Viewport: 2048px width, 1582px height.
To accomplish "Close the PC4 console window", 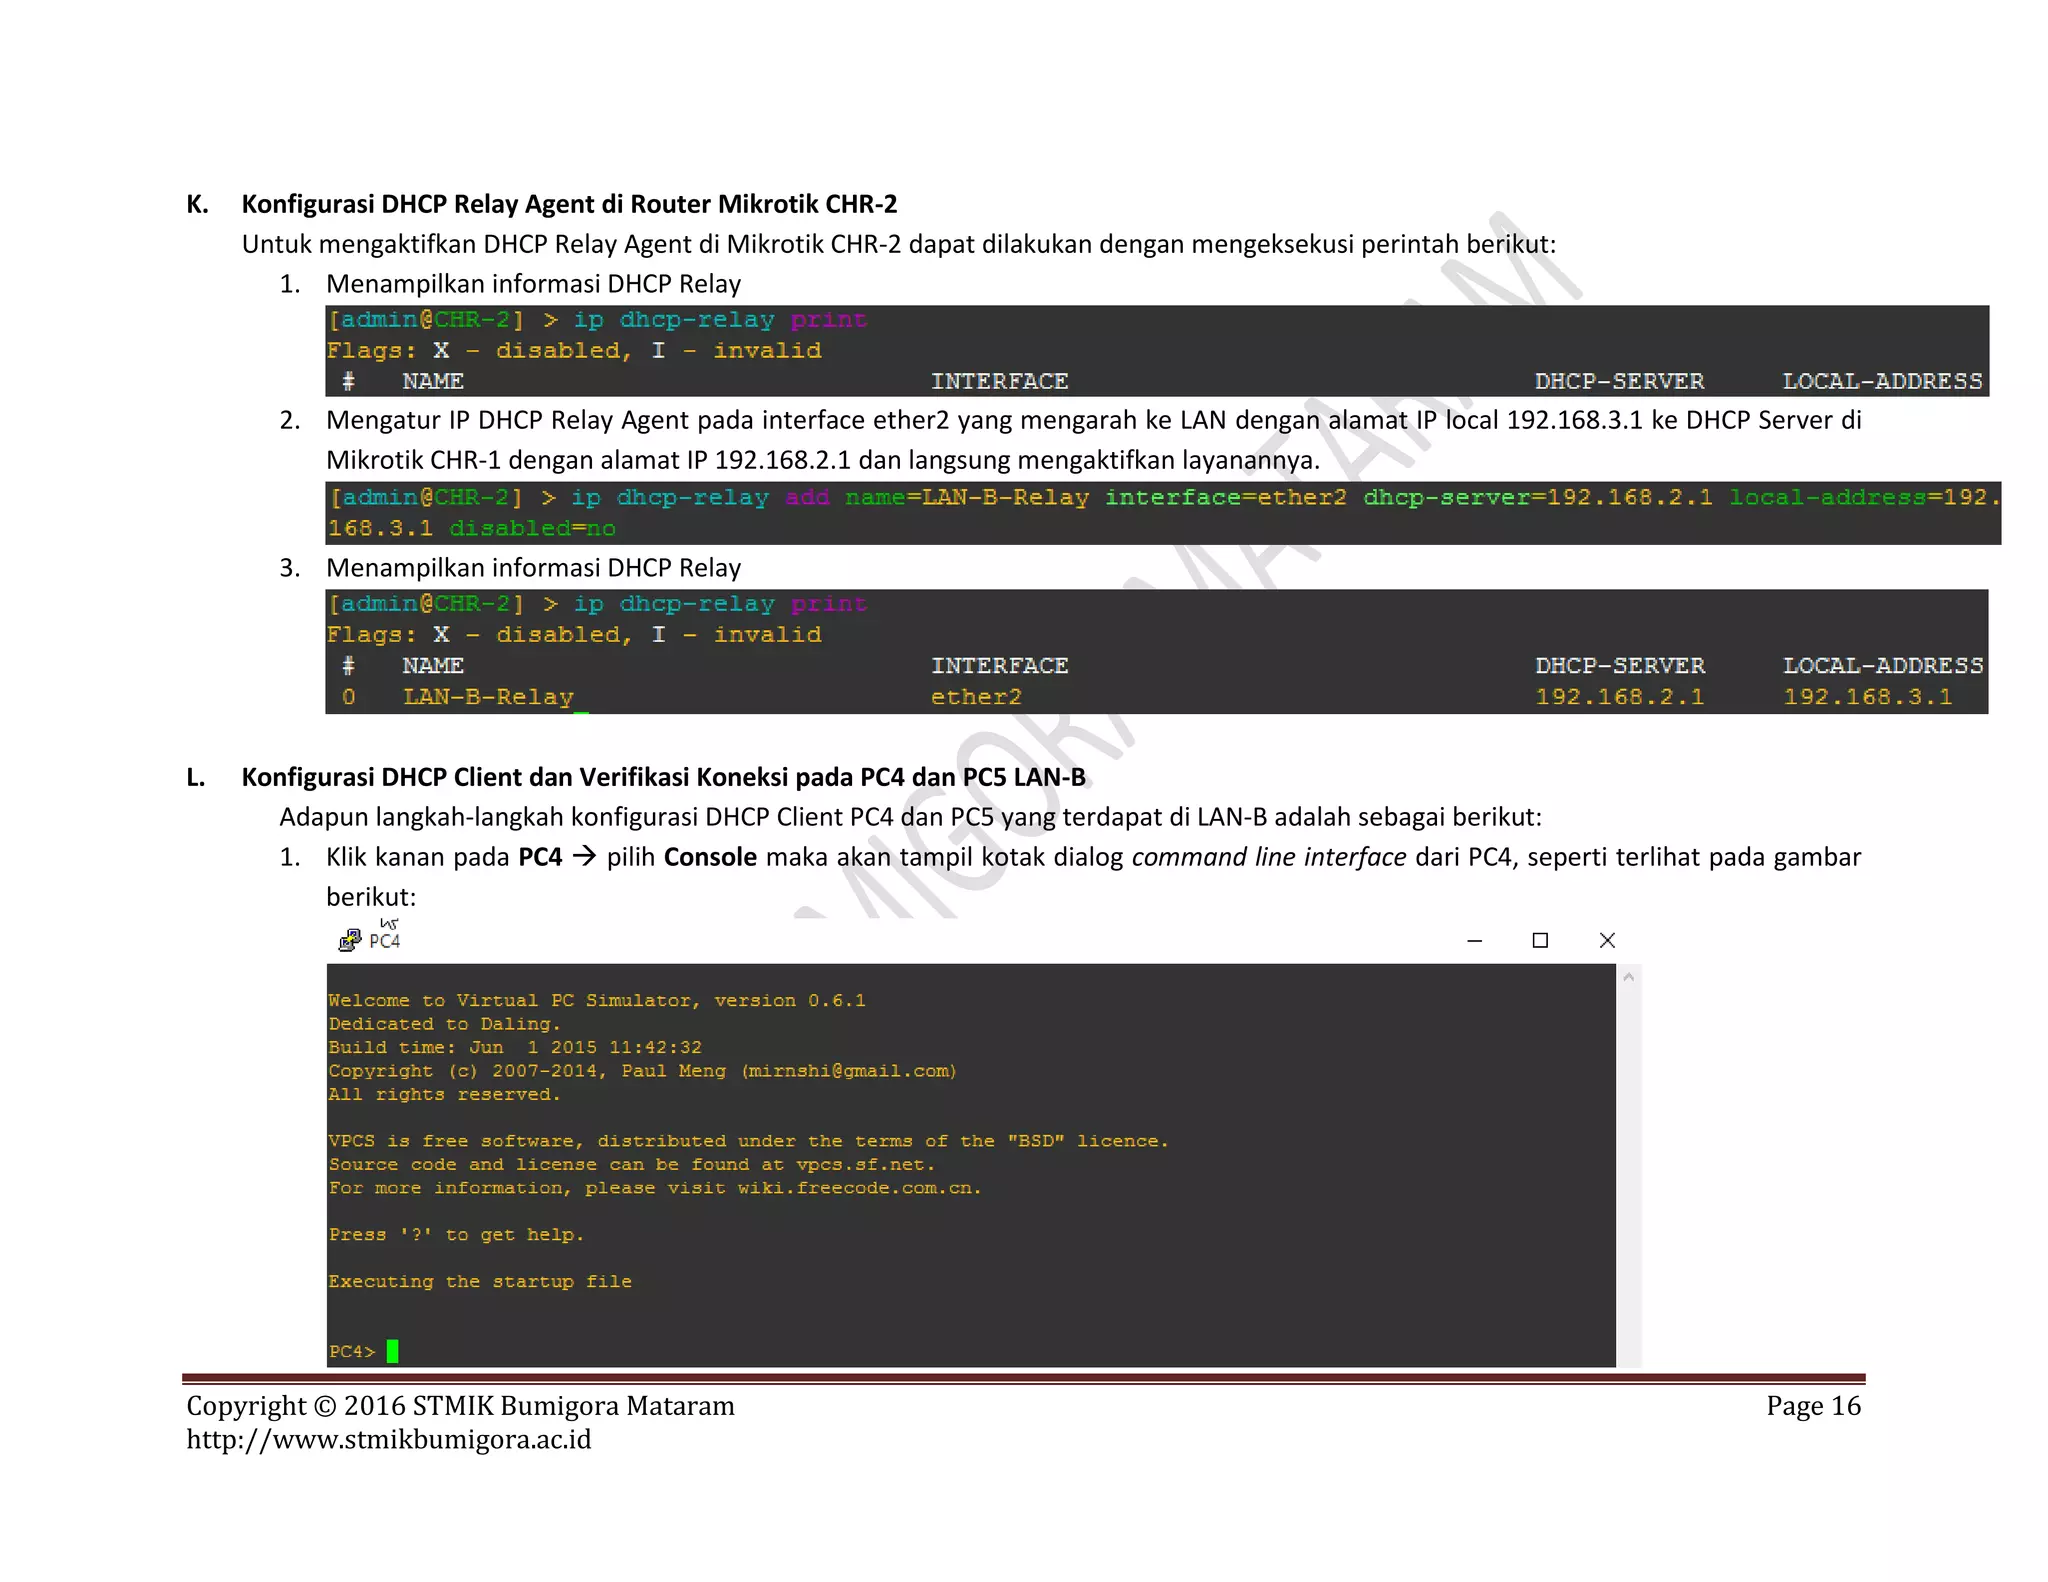I will (1607, 941).
